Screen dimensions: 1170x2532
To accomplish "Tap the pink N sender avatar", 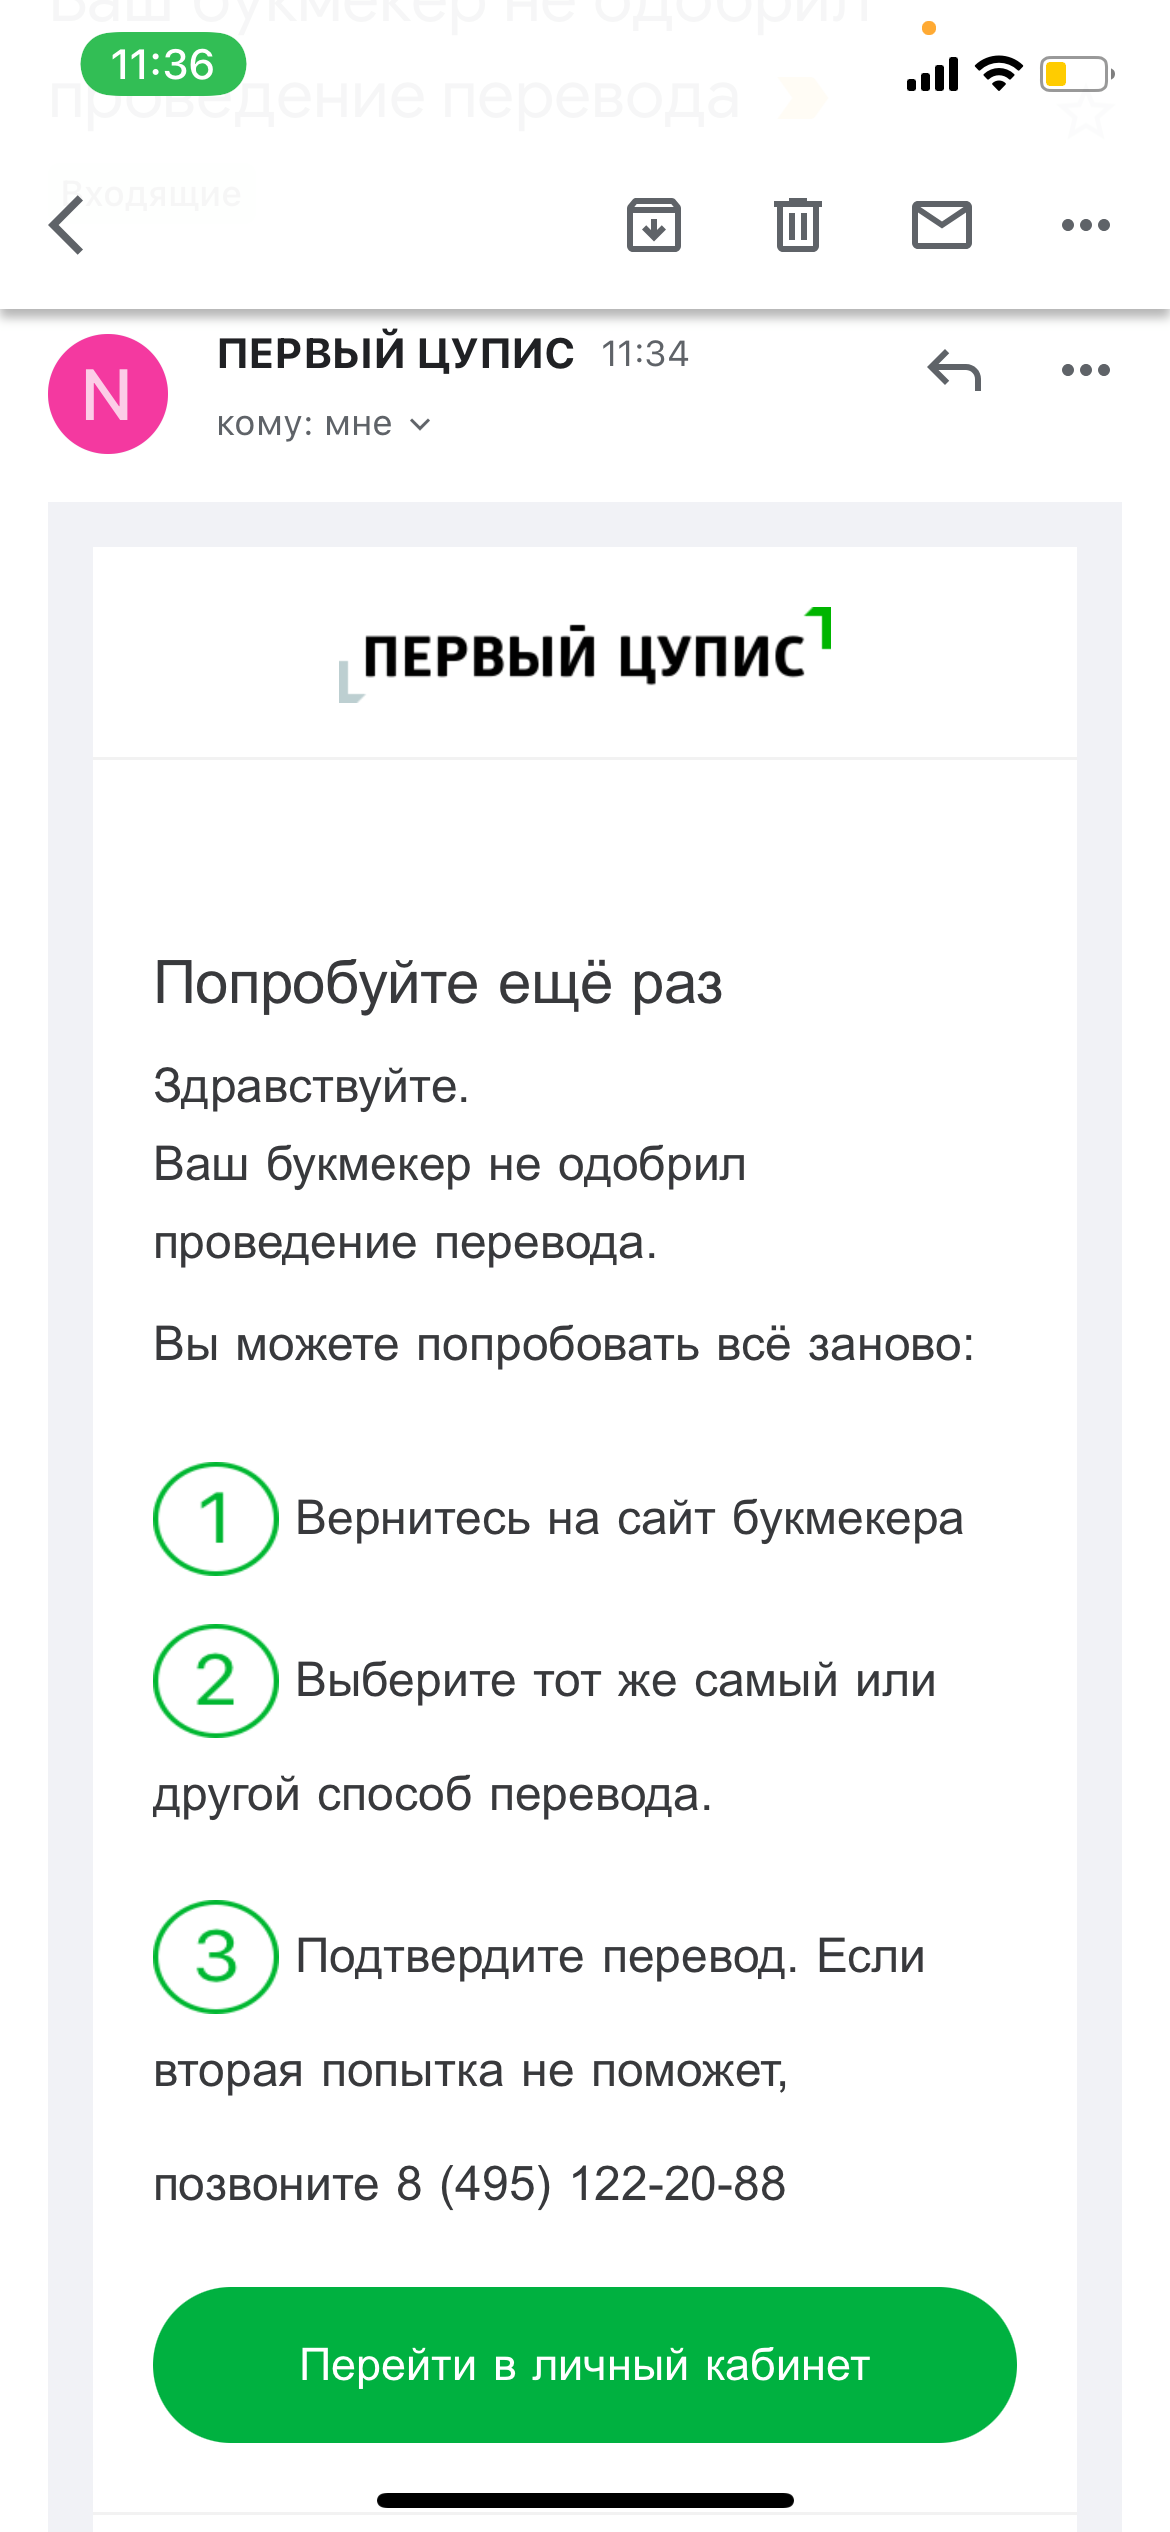I will click(x=108, y=393).
